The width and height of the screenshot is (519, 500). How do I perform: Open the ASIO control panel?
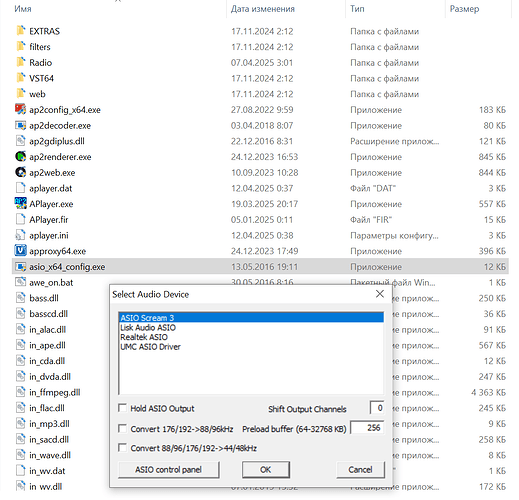(x=168, y=470)
